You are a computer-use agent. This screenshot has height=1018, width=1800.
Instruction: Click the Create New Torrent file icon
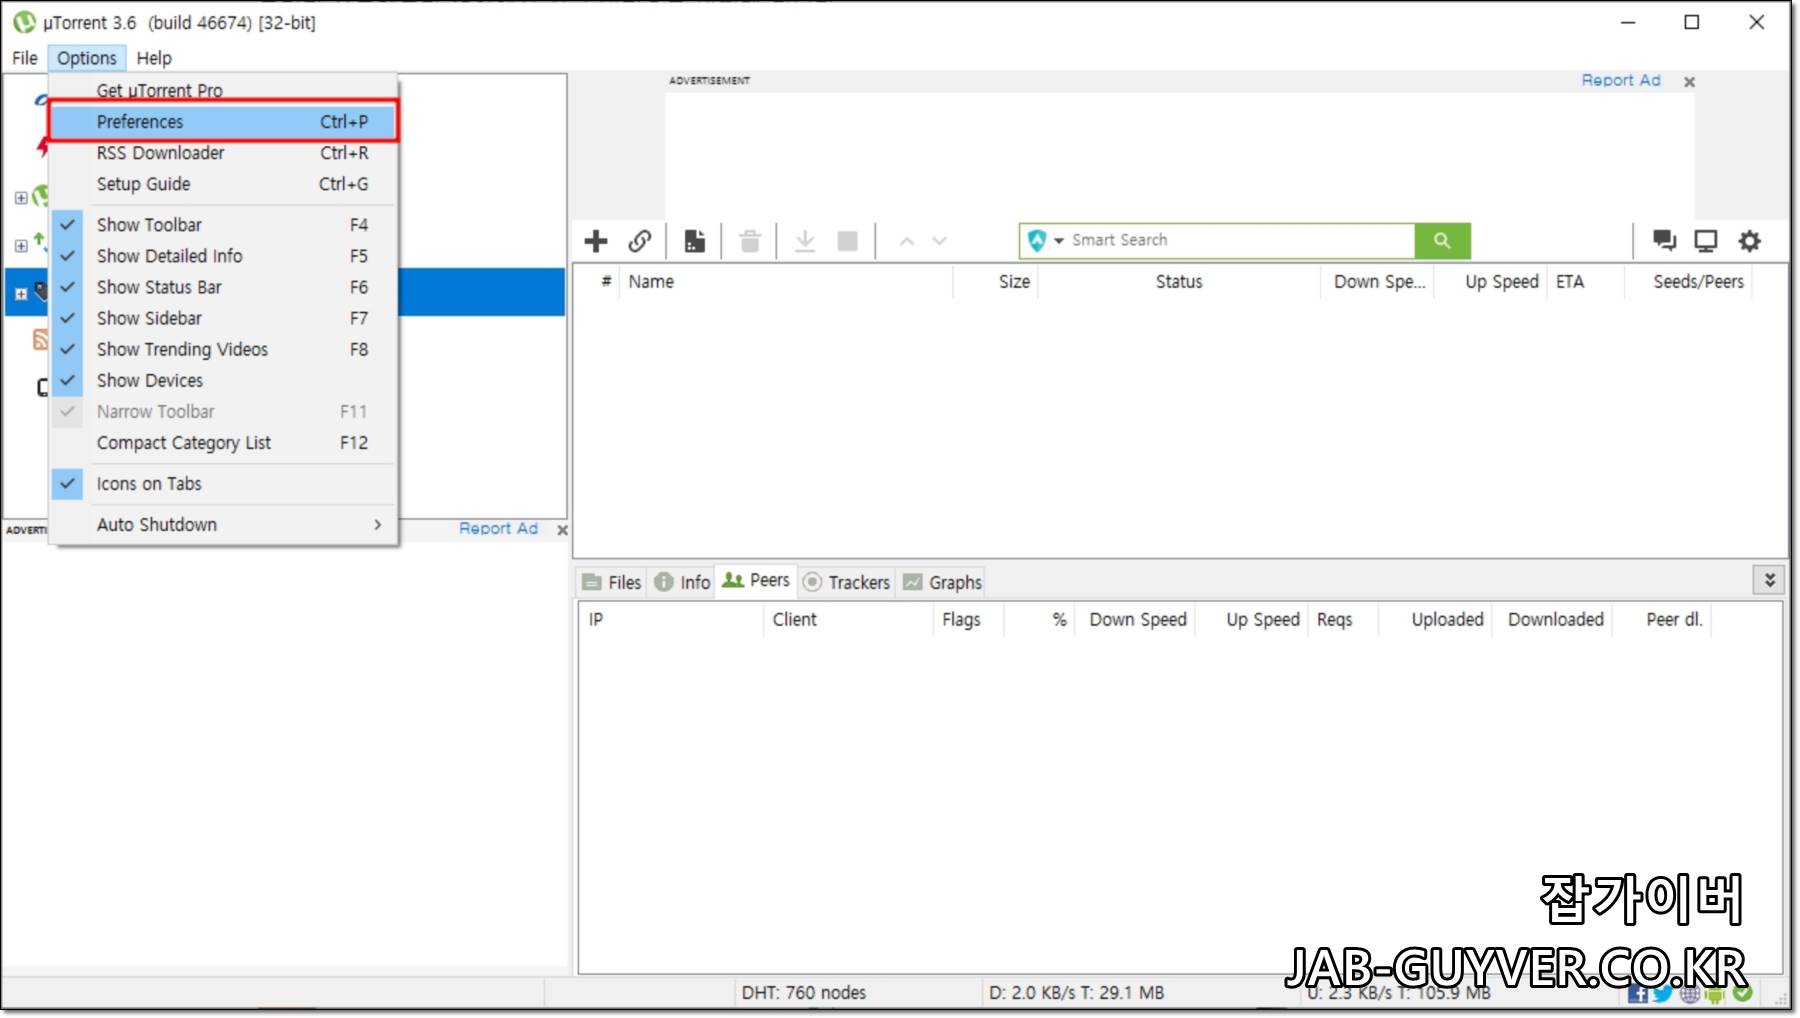[x=695, y=241]
